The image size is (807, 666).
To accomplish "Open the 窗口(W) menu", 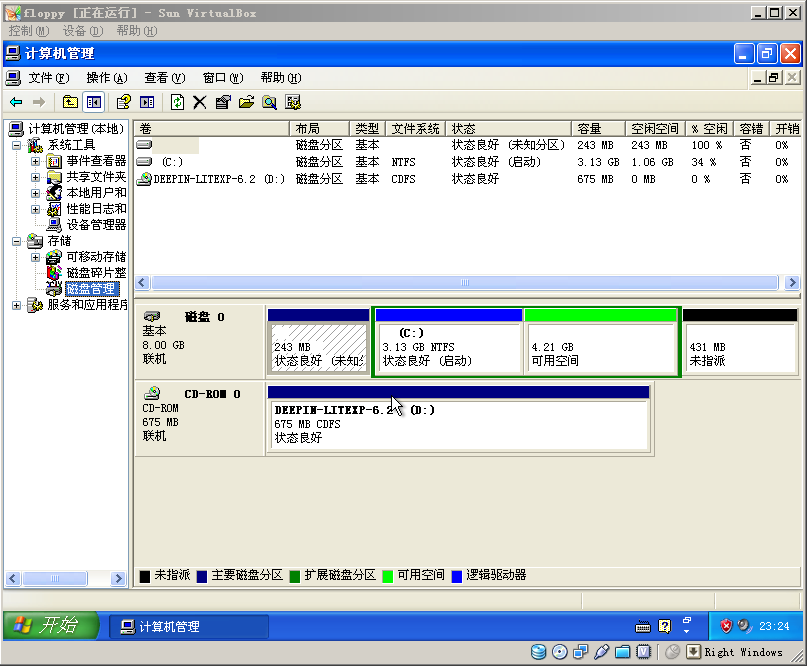I will [x=223, y=78].
